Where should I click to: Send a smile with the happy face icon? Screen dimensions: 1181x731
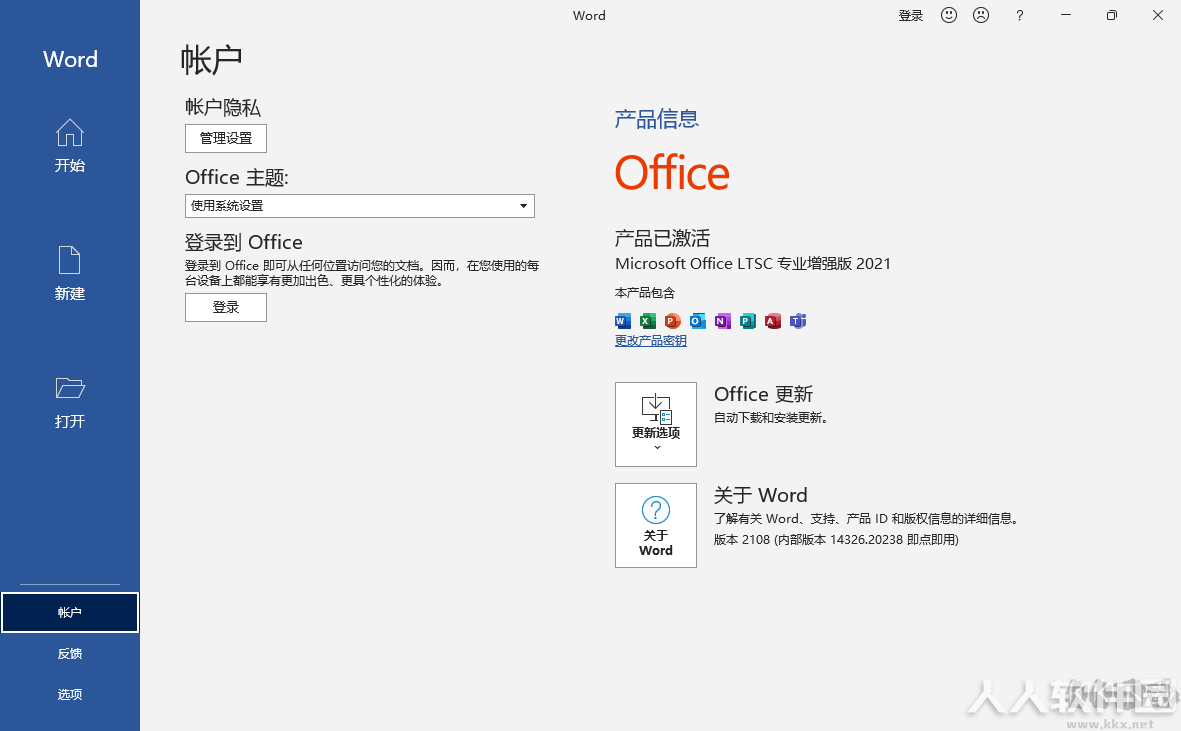(x=949, y=15)
